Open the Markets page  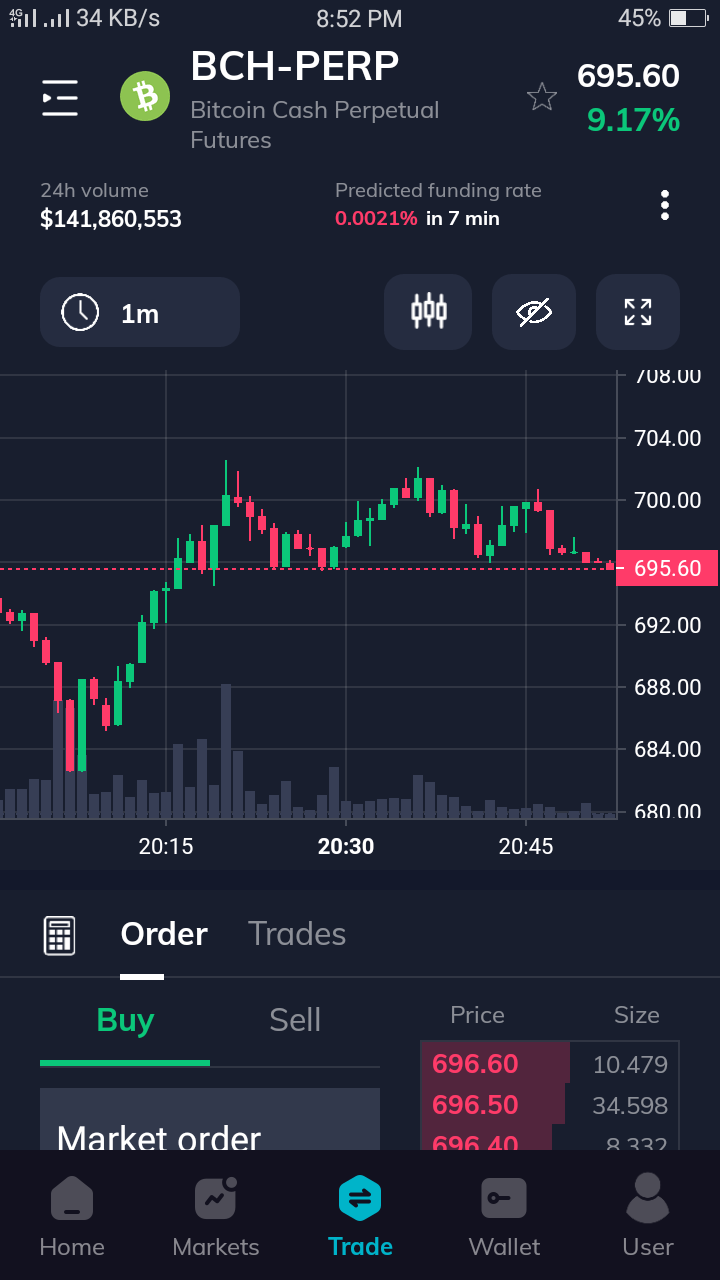[216, 1216]
